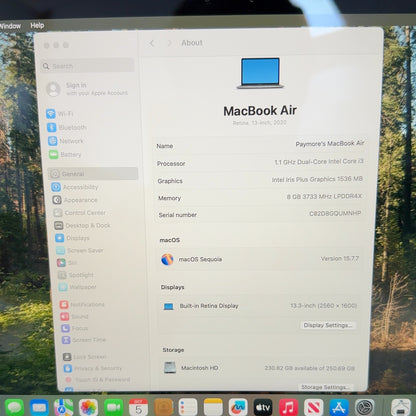Open Wallpaper settings
Screen dimensions: 416x416
(78, 287)
